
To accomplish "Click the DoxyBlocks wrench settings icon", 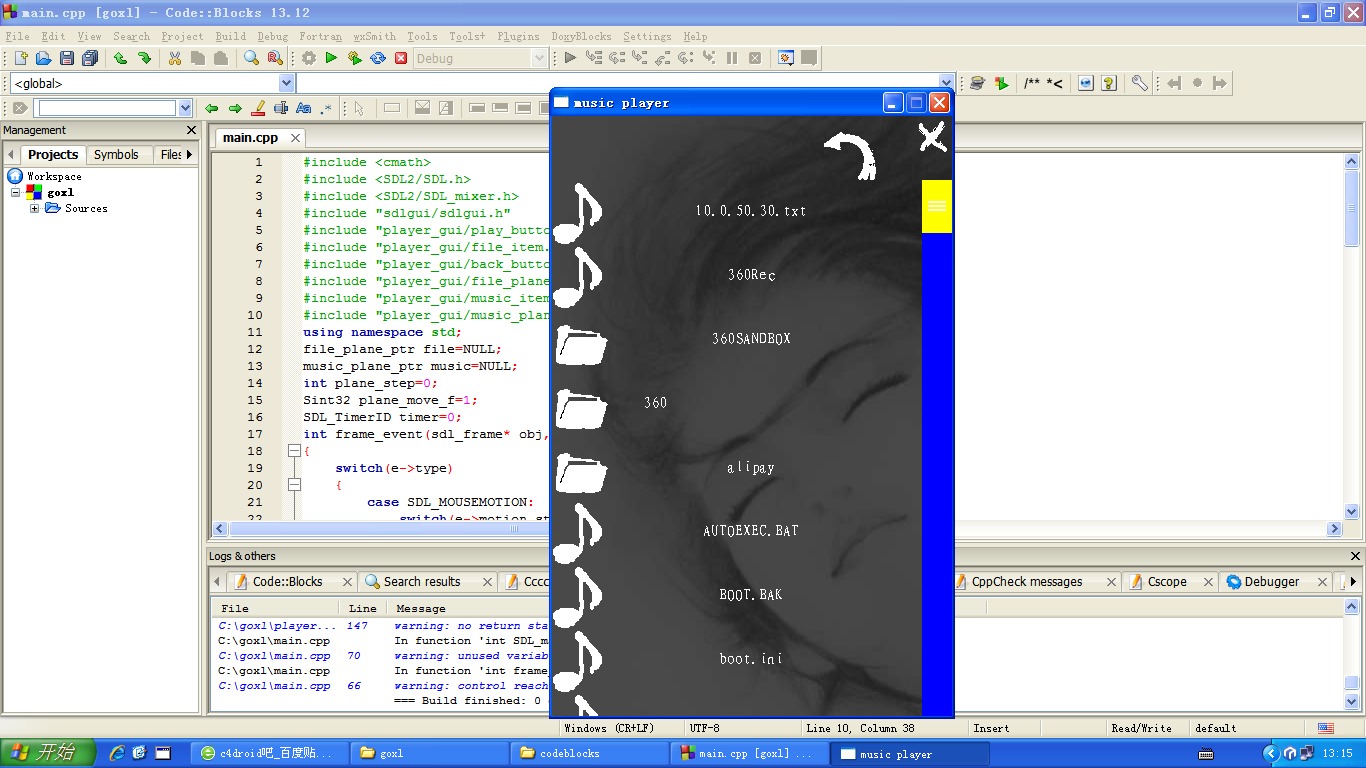I will [1139, 84].
